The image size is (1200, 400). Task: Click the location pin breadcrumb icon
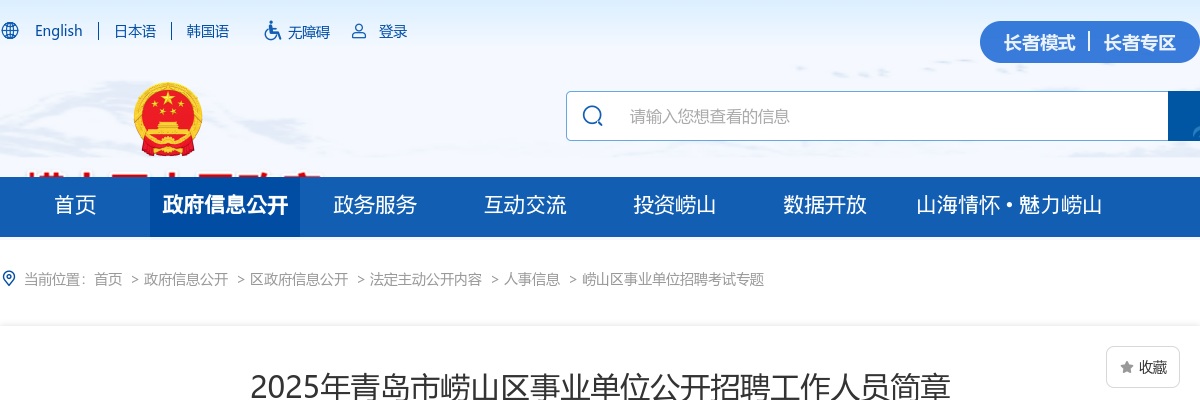10,279
